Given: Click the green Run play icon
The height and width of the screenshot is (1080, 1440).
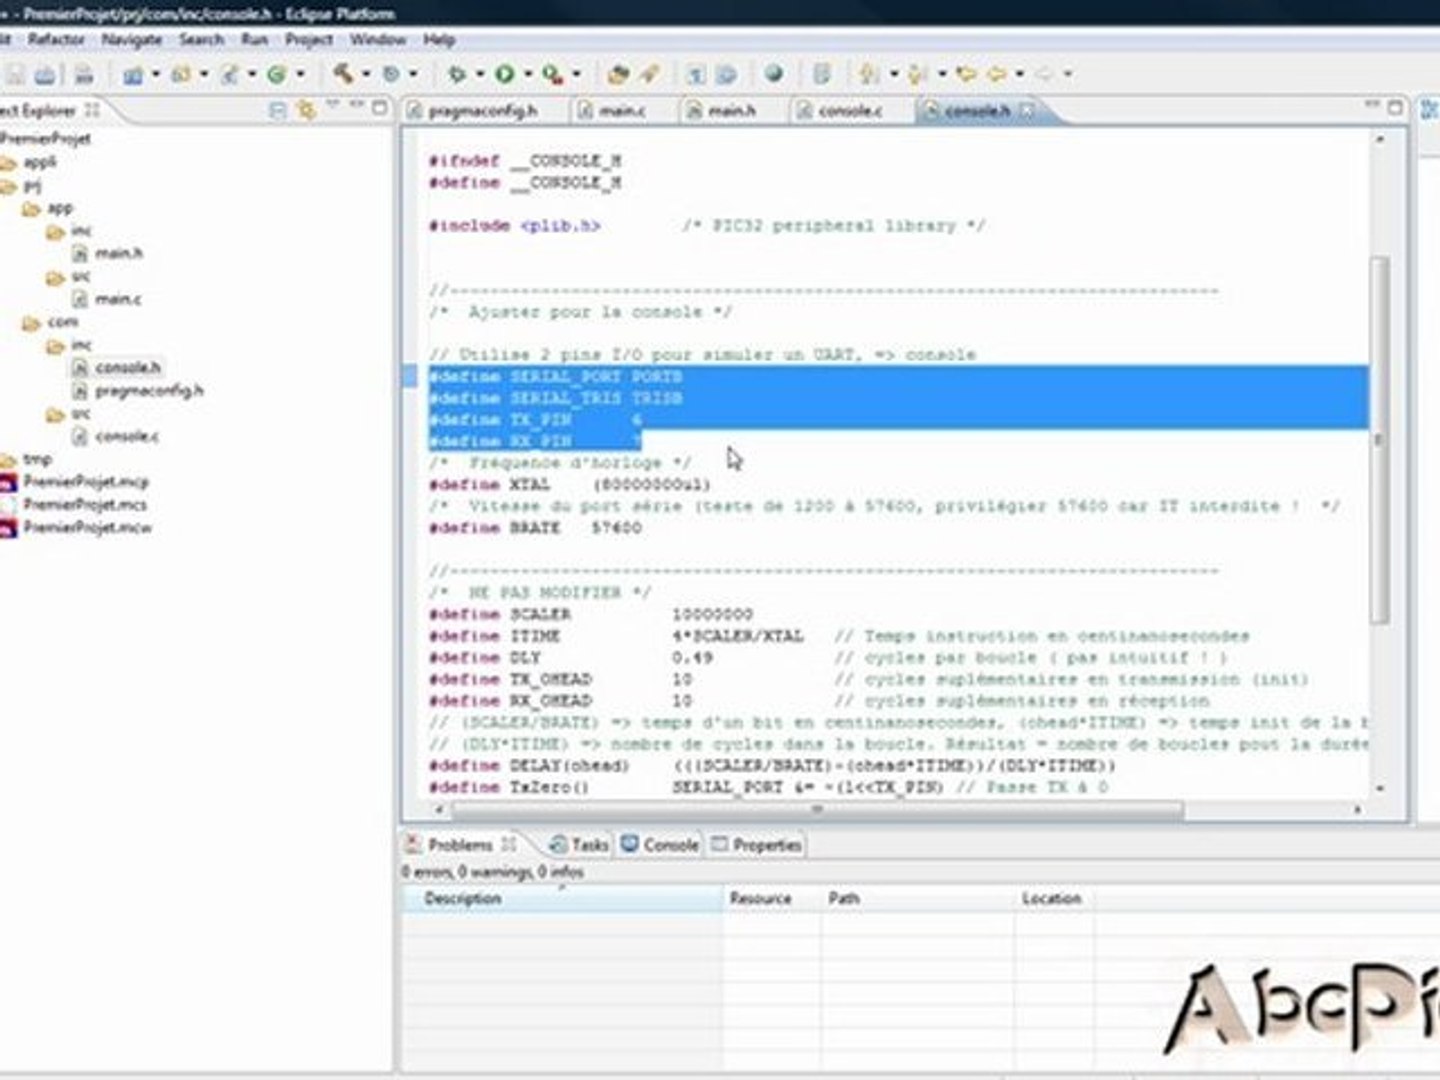Looking at the screenshot, I should click(x=505, y=74).
